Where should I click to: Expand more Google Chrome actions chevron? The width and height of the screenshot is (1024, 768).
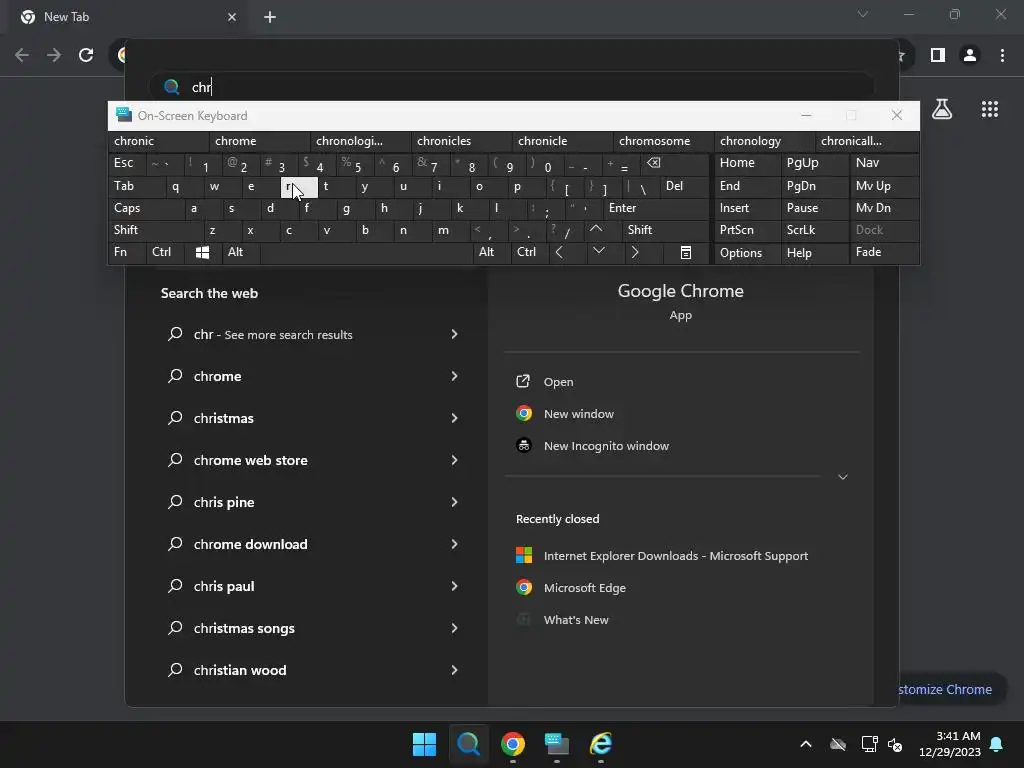click(x=842, y=477)
